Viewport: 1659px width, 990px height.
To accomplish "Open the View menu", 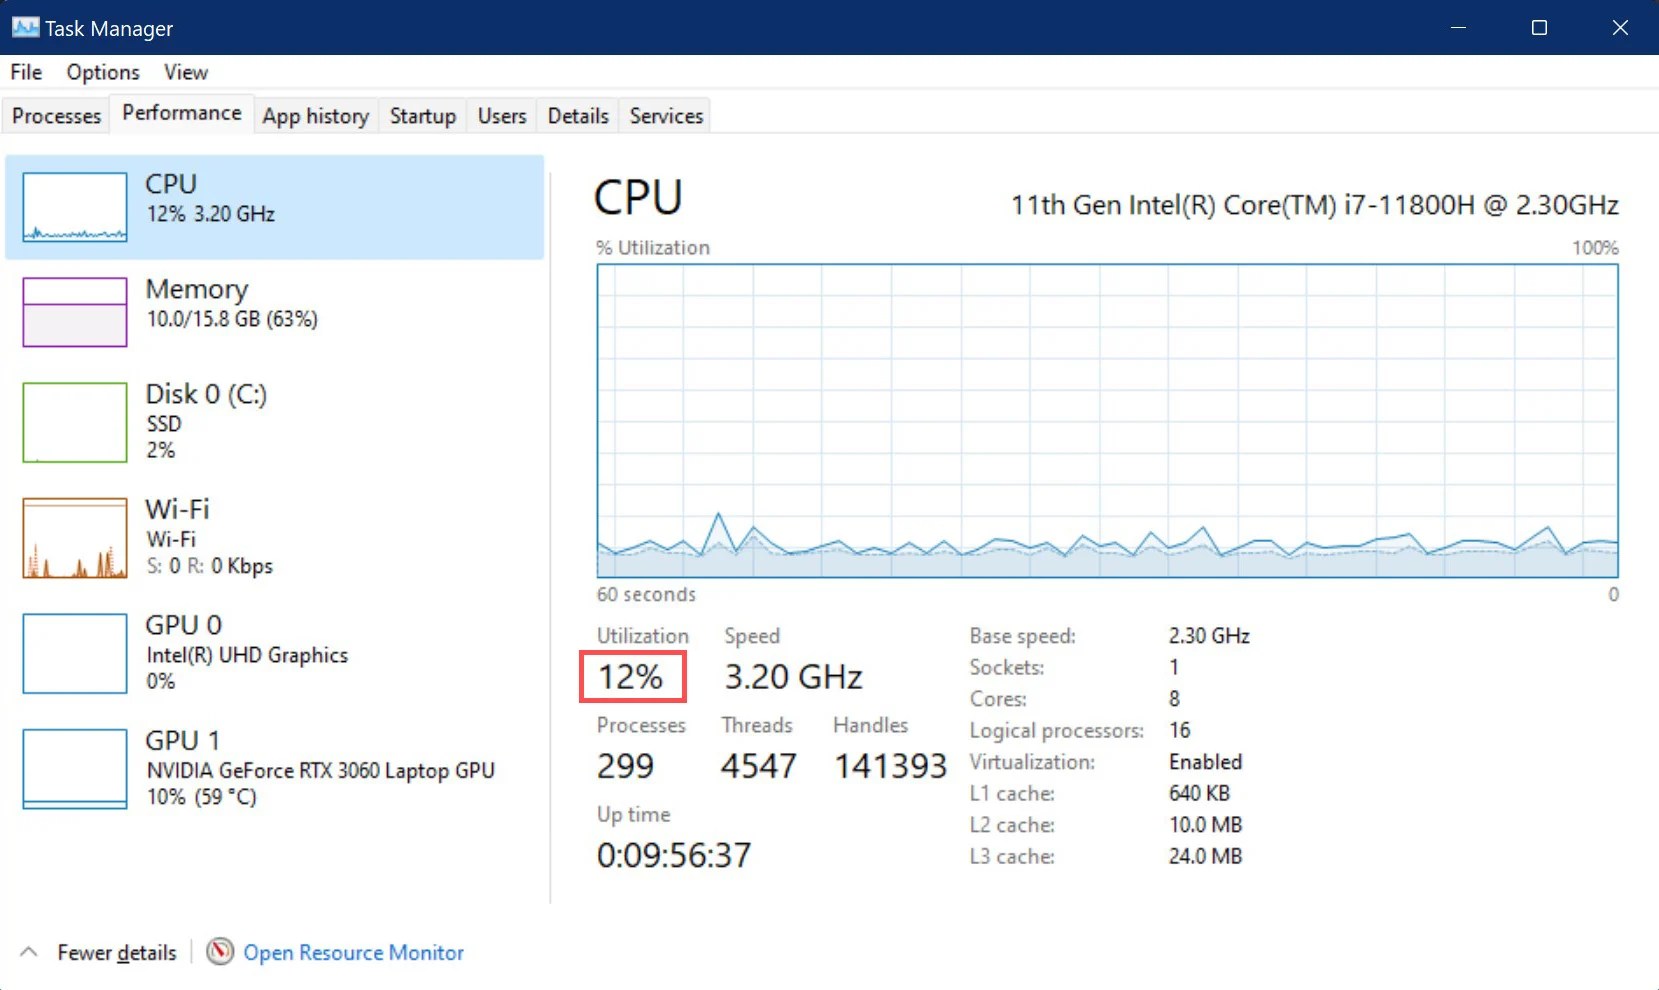I will tap(185, 71).
